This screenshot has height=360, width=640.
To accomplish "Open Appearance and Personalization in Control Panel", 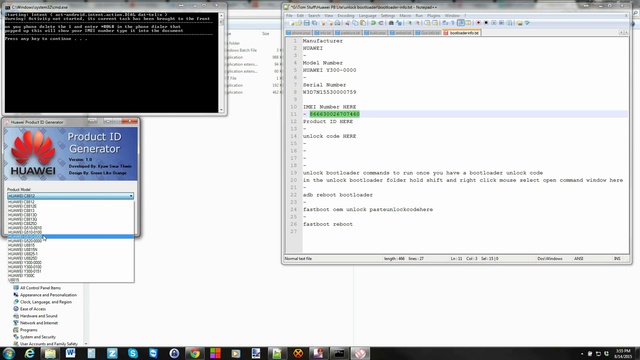I will click(48, 295).
